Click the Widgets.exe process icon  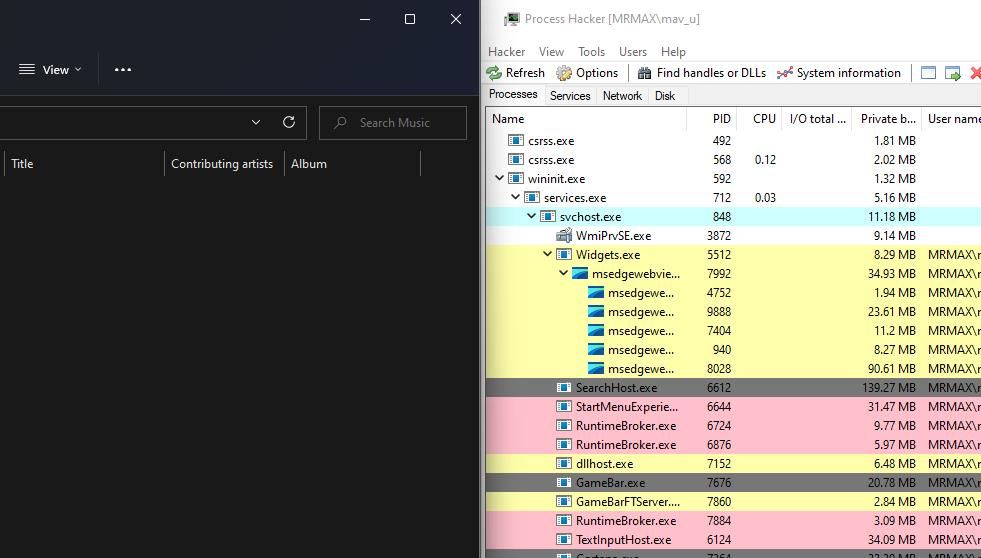click(x=564, y=255)
